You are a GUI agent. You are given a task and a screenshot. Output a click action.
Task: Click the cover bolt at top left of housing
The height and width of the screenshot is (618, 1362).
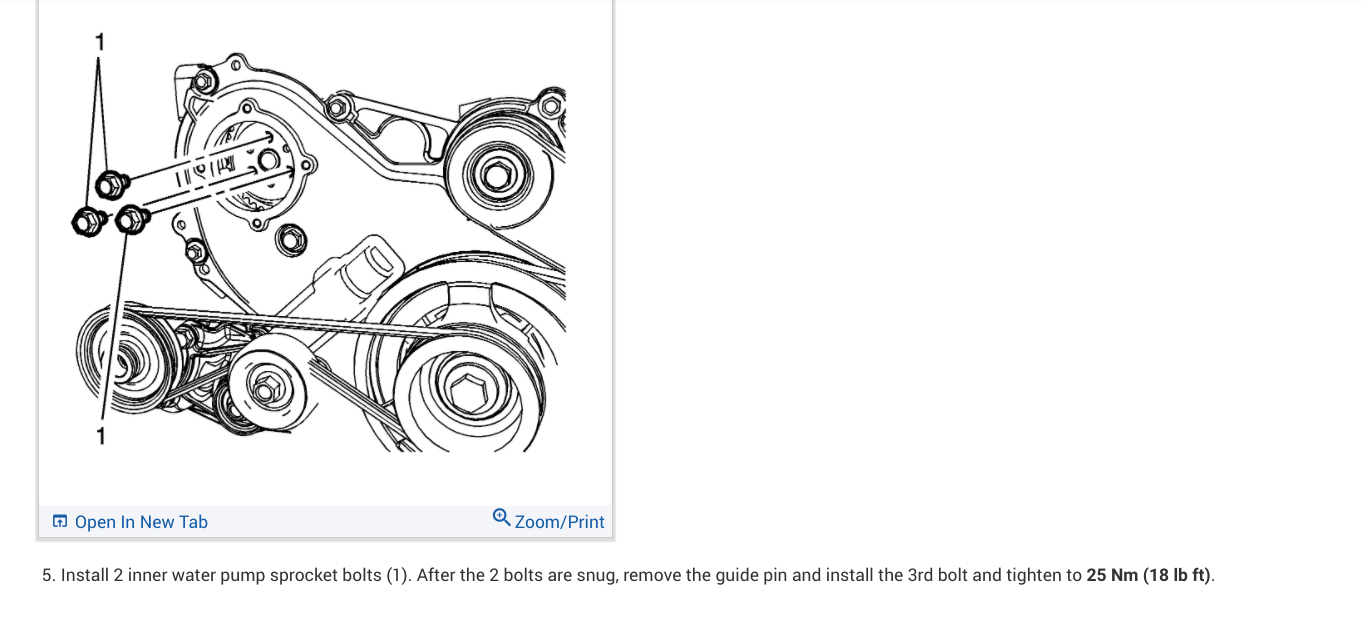[x=204, y=78]
